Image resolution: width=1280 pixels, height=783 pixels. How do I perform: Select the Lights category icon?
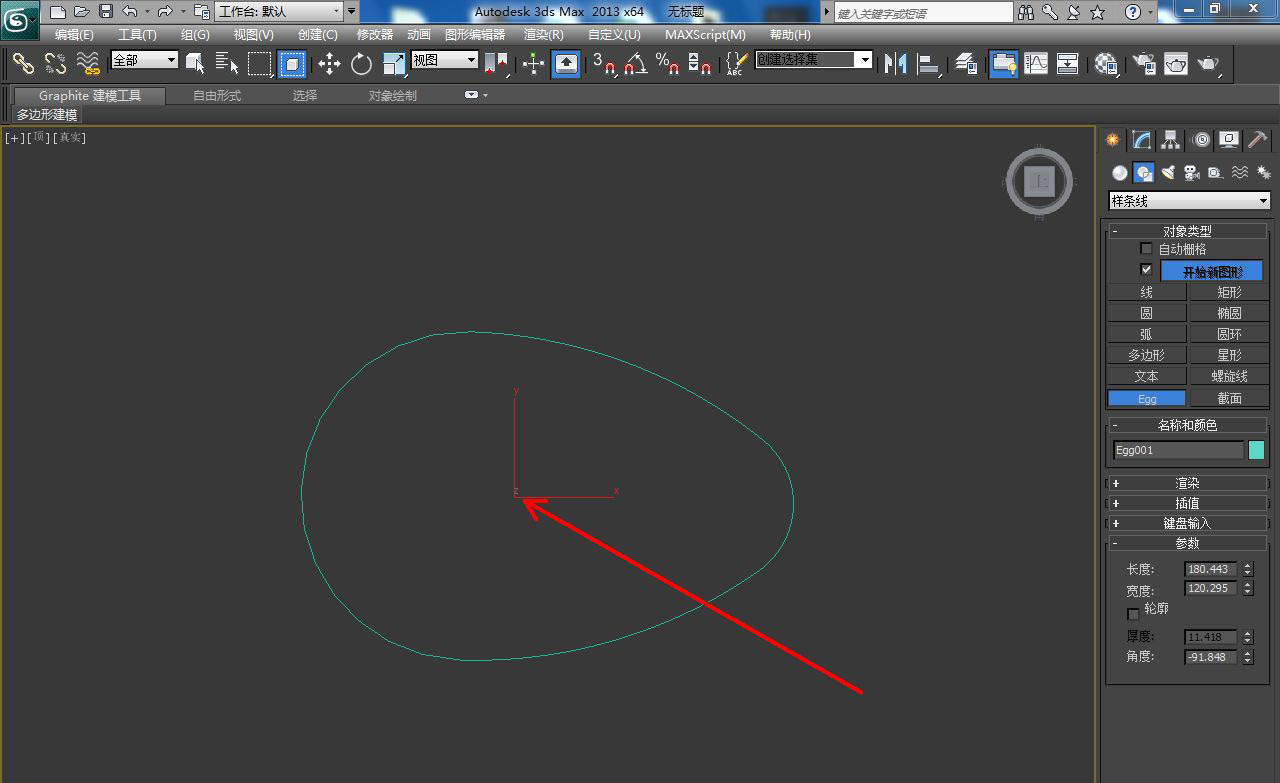[x=1168, y=173]
